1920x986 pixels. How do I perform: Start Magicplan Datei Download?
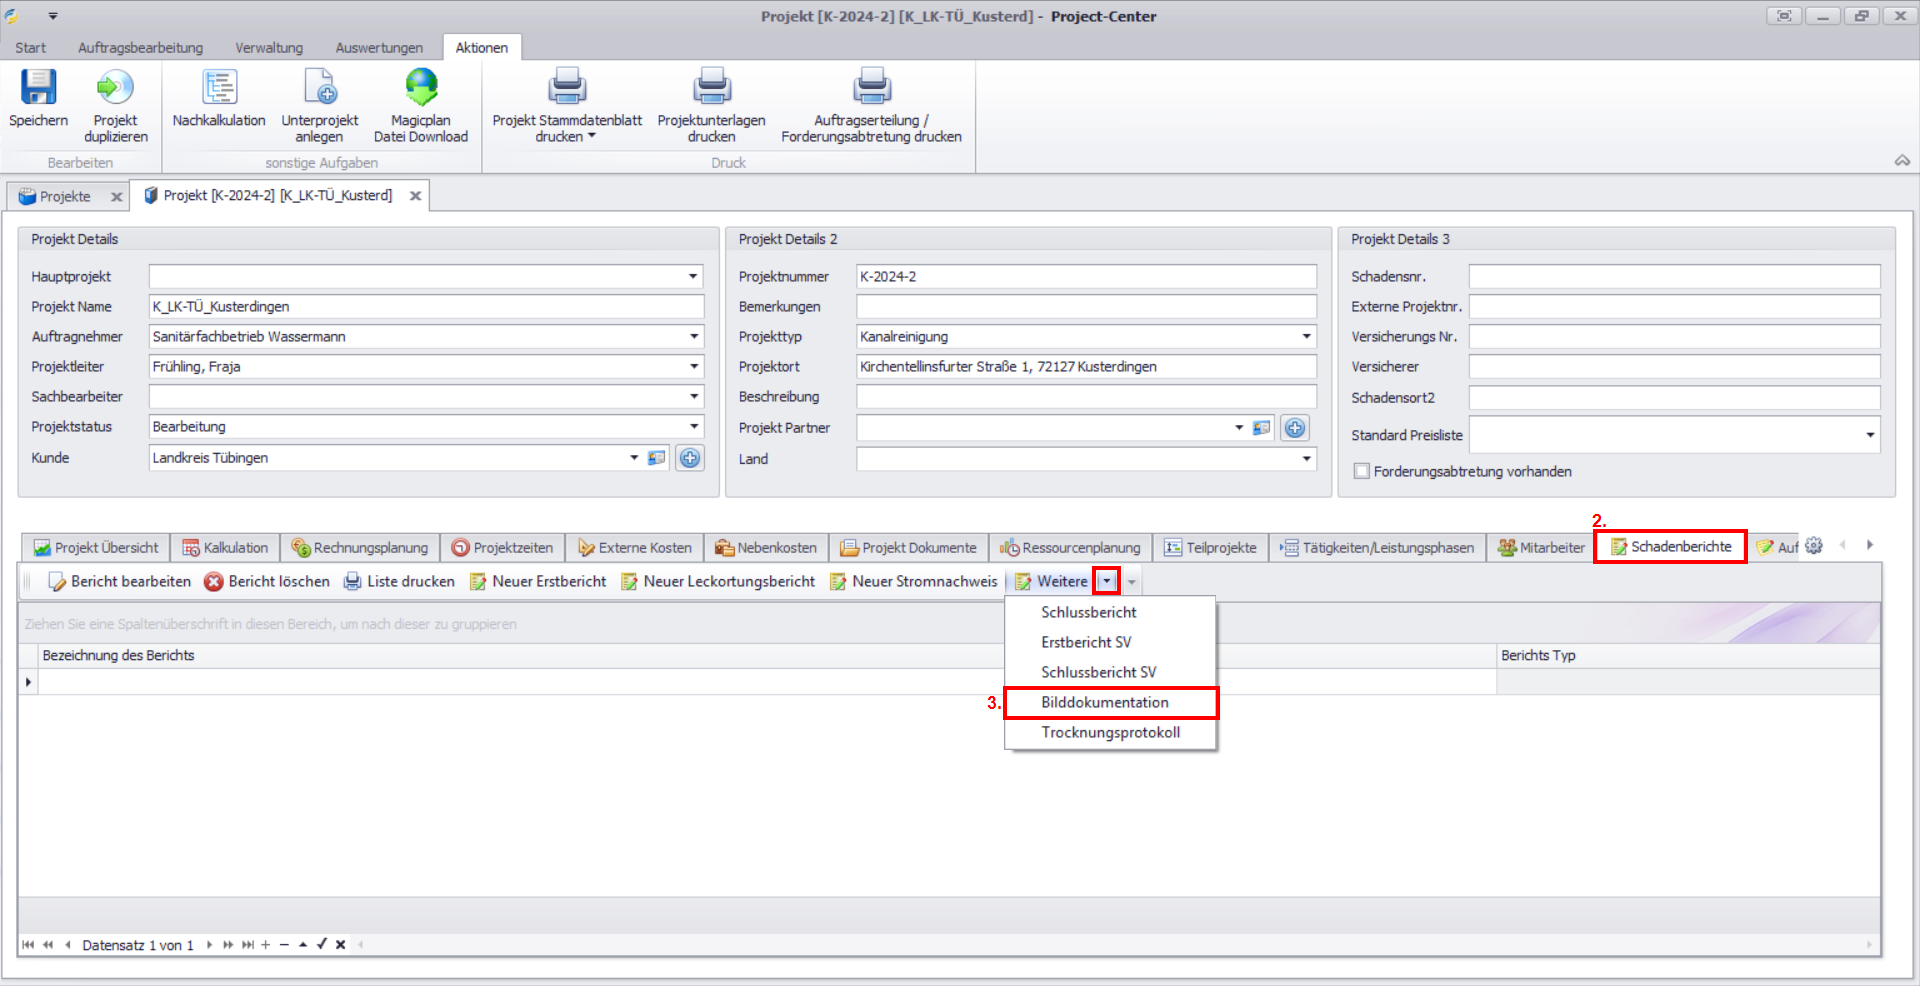(x=421, y=88)
